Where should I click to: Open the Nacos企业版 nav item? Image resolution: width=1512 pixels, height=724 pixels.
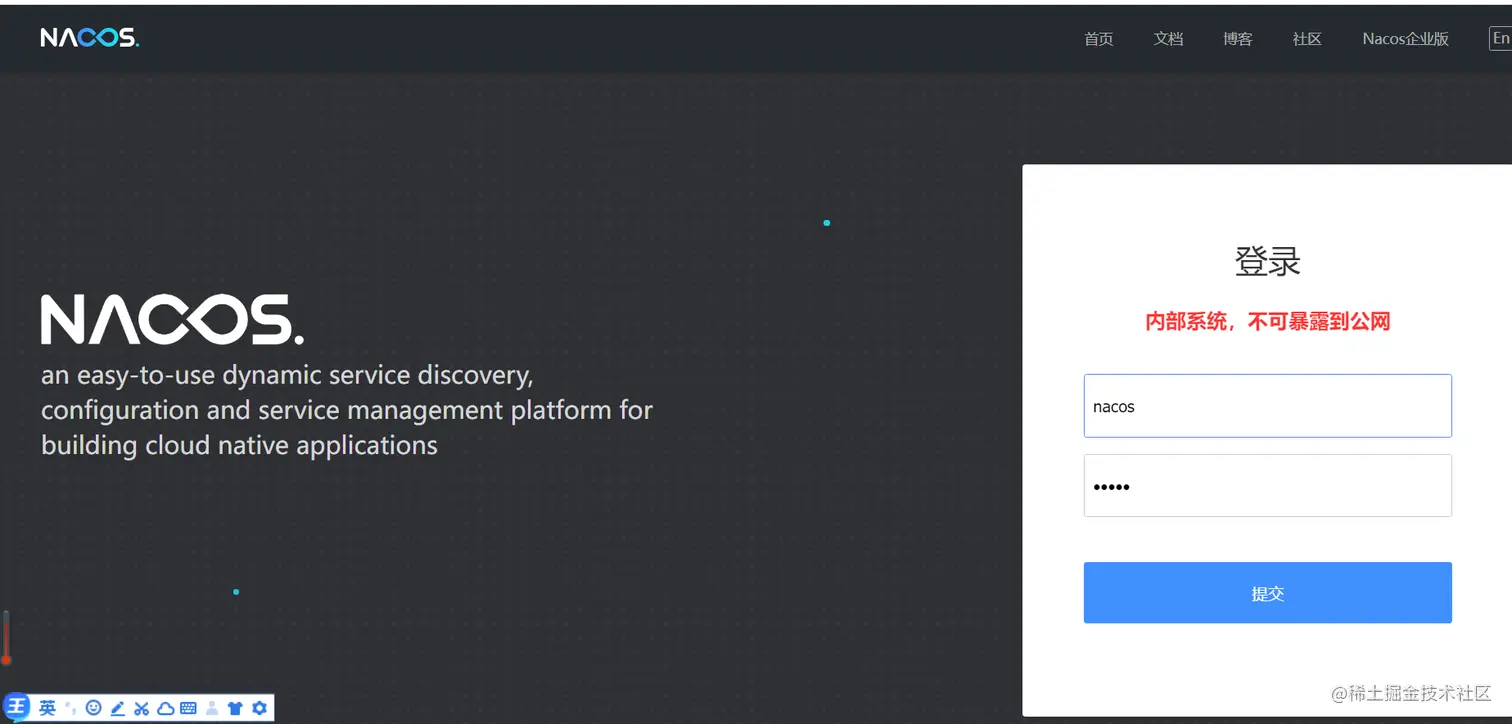[x=1405, y=39]
